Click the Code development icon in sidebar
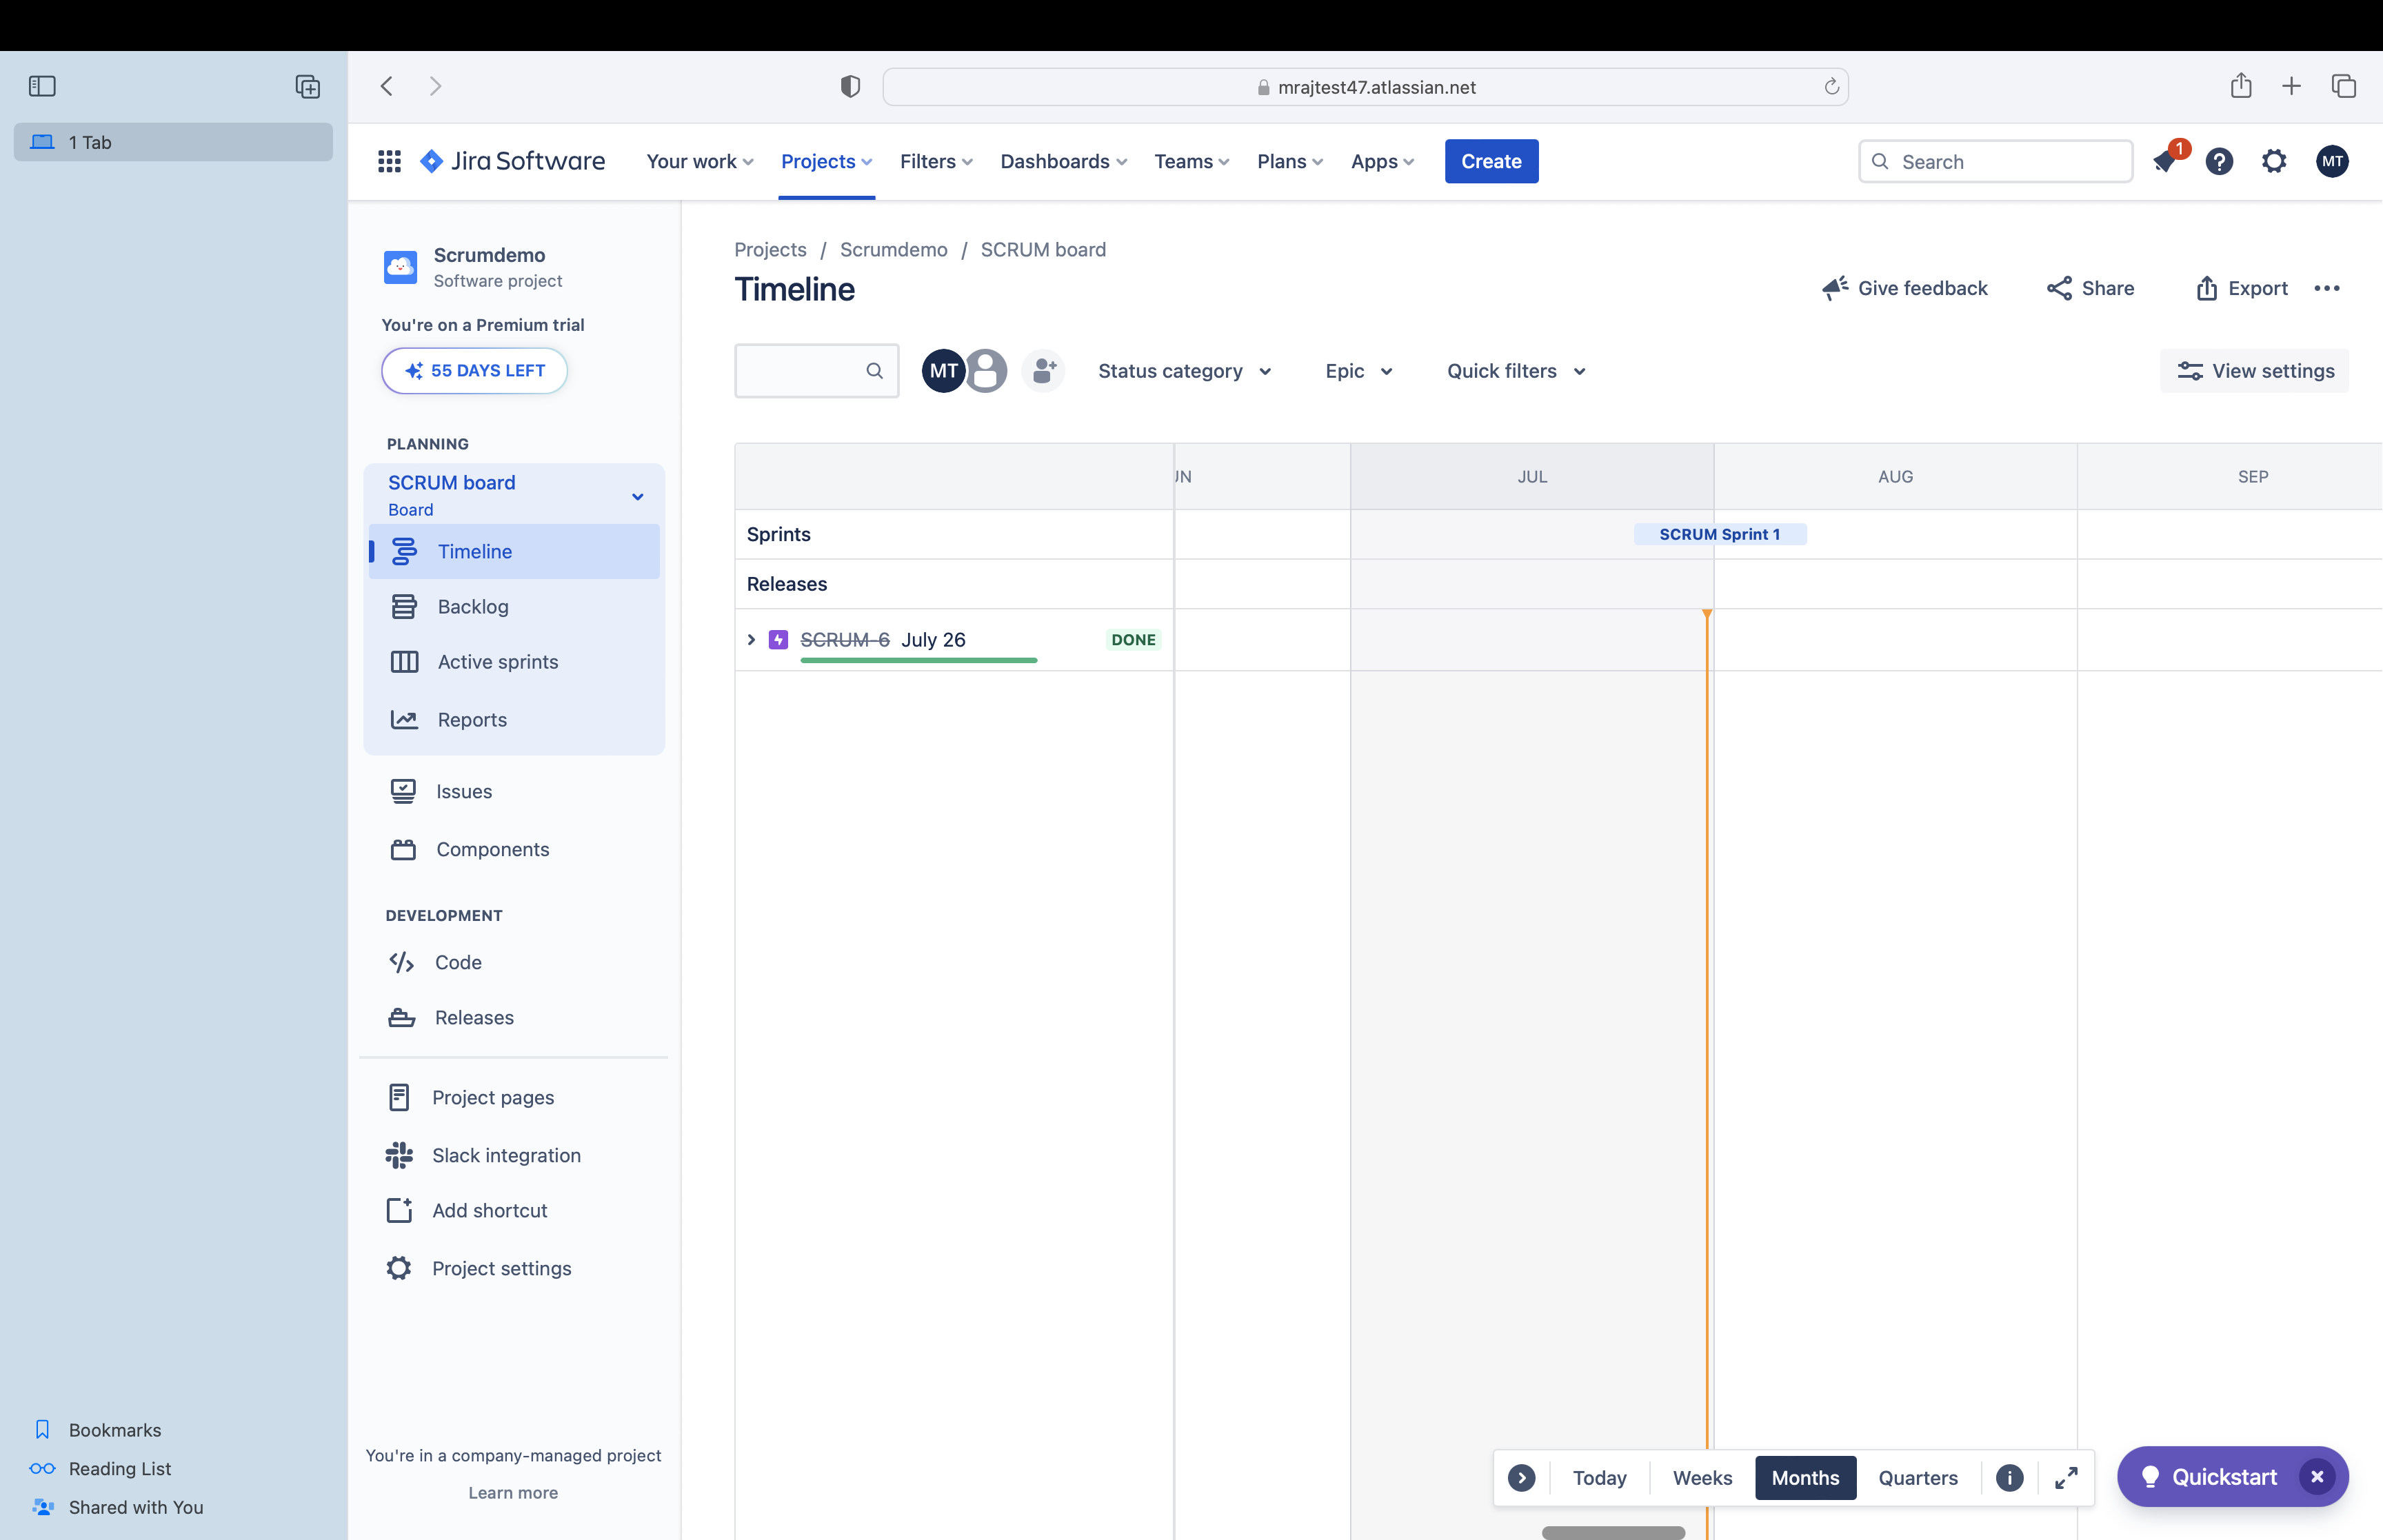Image resolution: width=2383 pixels, height=1540 pixels. click(401, 962)
